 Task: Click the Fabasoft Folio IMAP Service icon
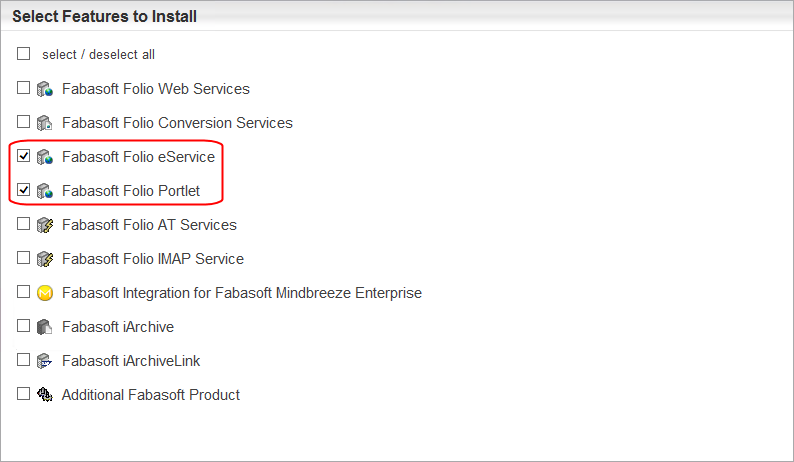click(x=44, y=259)
